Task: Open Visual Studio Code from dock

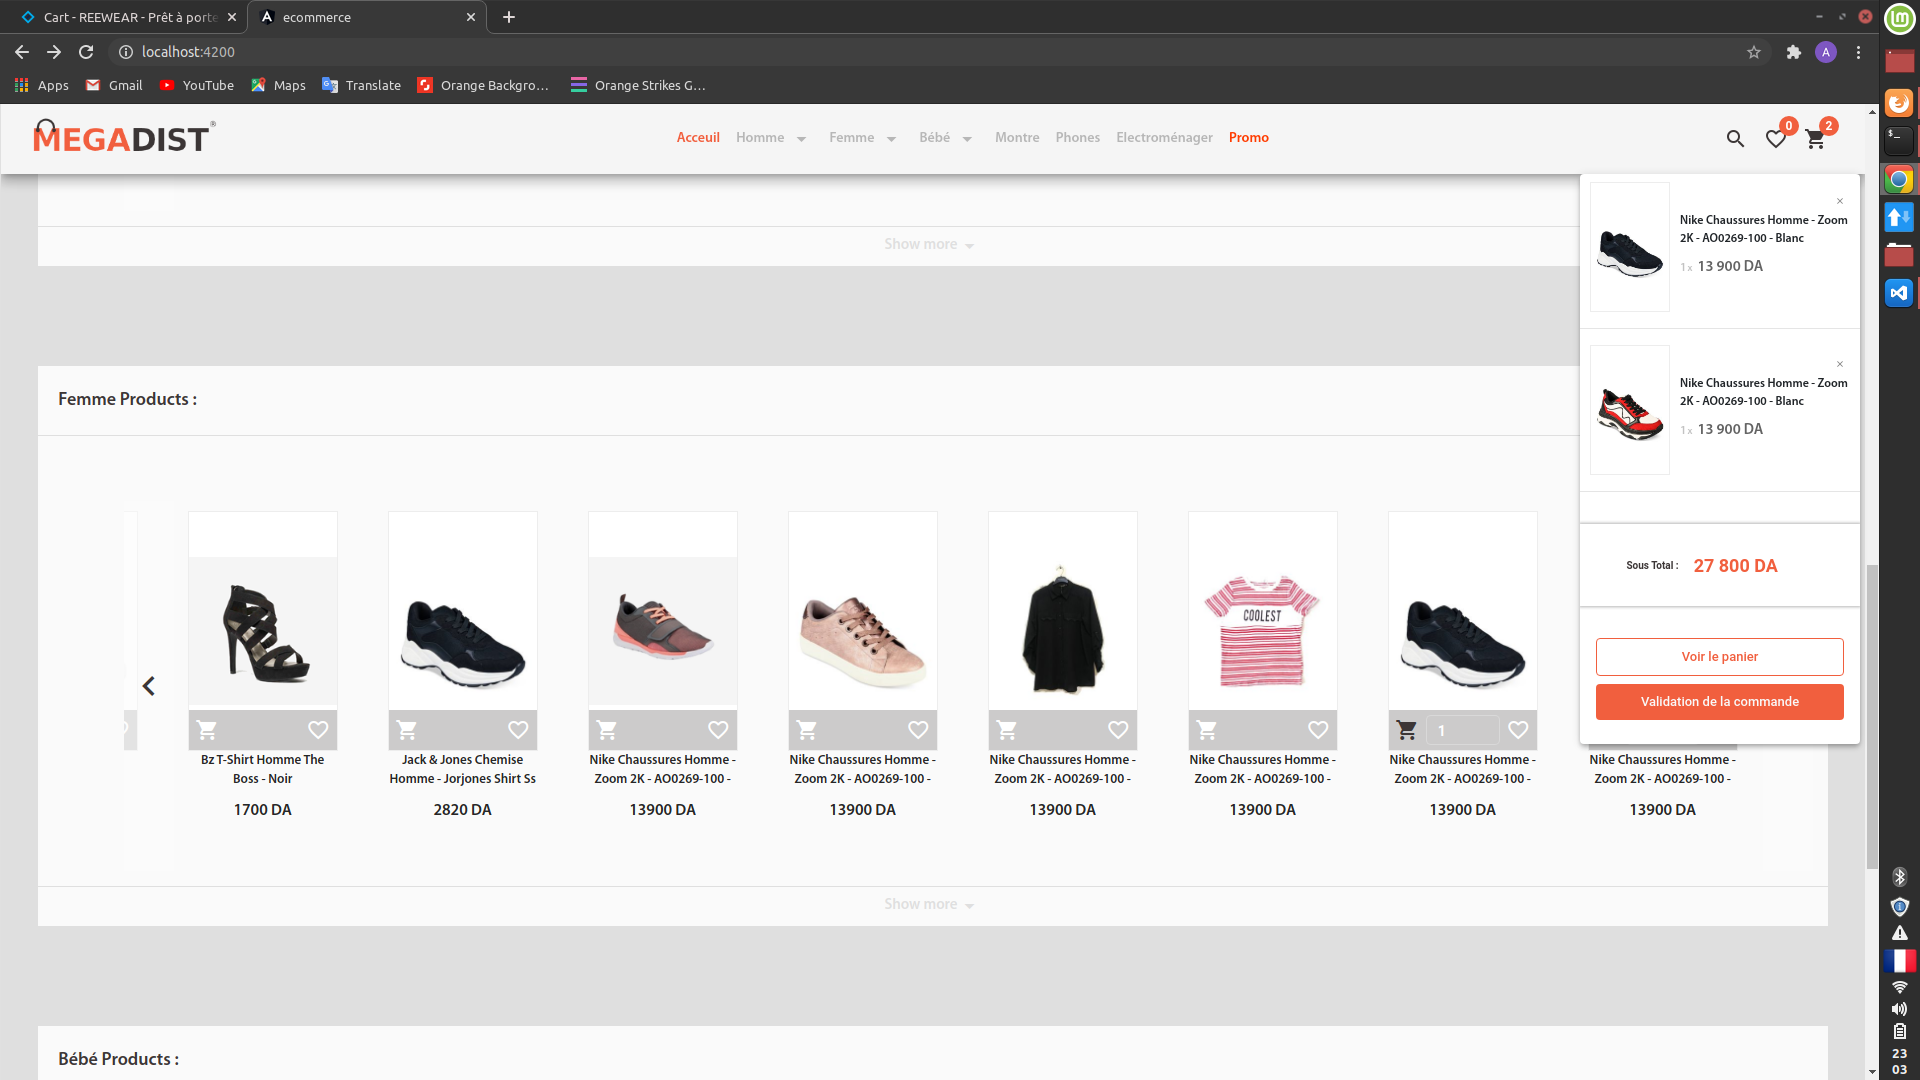Action: coord(1899,293)
